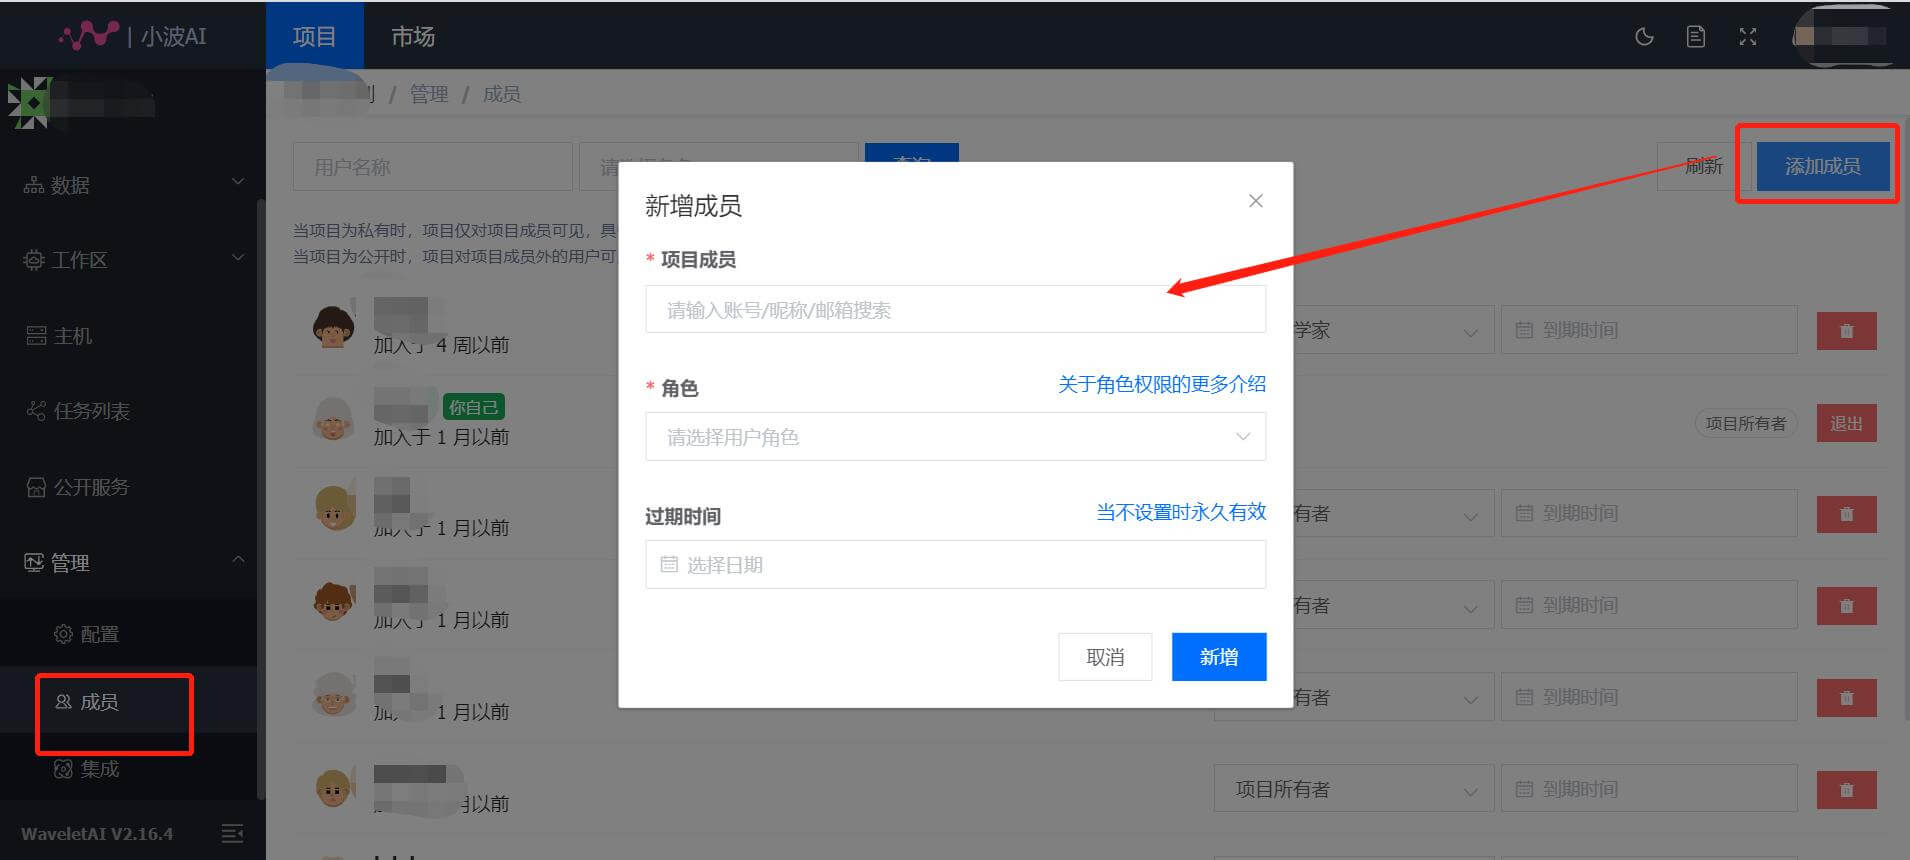Viewport: 1910px width, 860px height.
Task: Click the 管理 monitor icon in sidebar
Action: click(34, 562)
